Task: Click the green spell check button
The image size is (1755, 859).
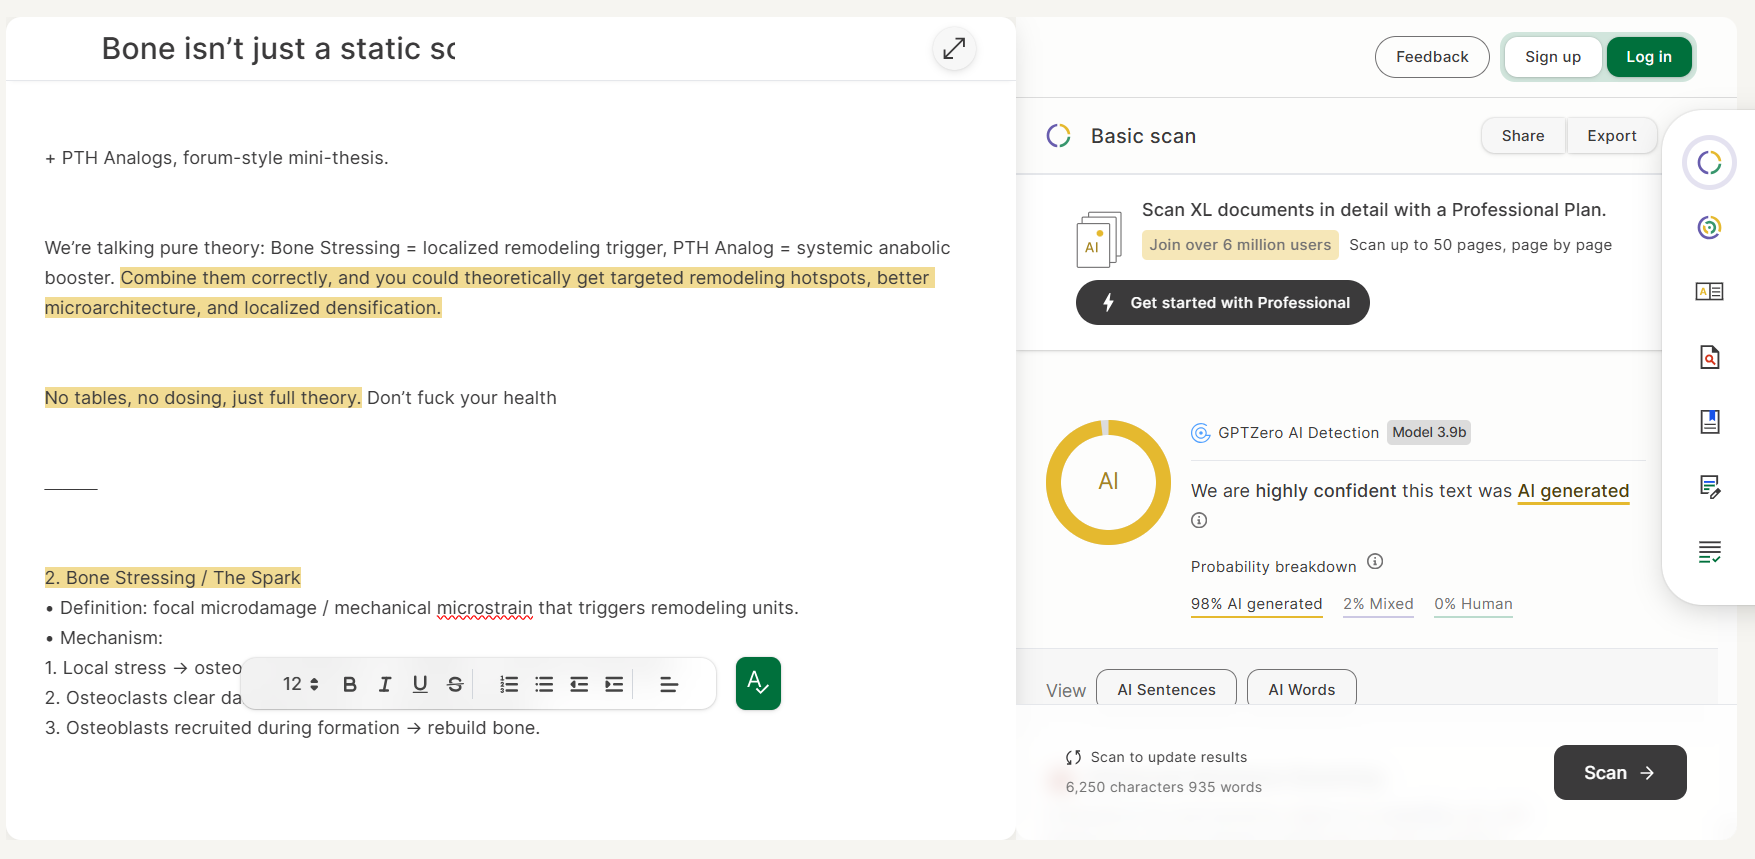Action: pyautogui.click(x=758, y=683)
